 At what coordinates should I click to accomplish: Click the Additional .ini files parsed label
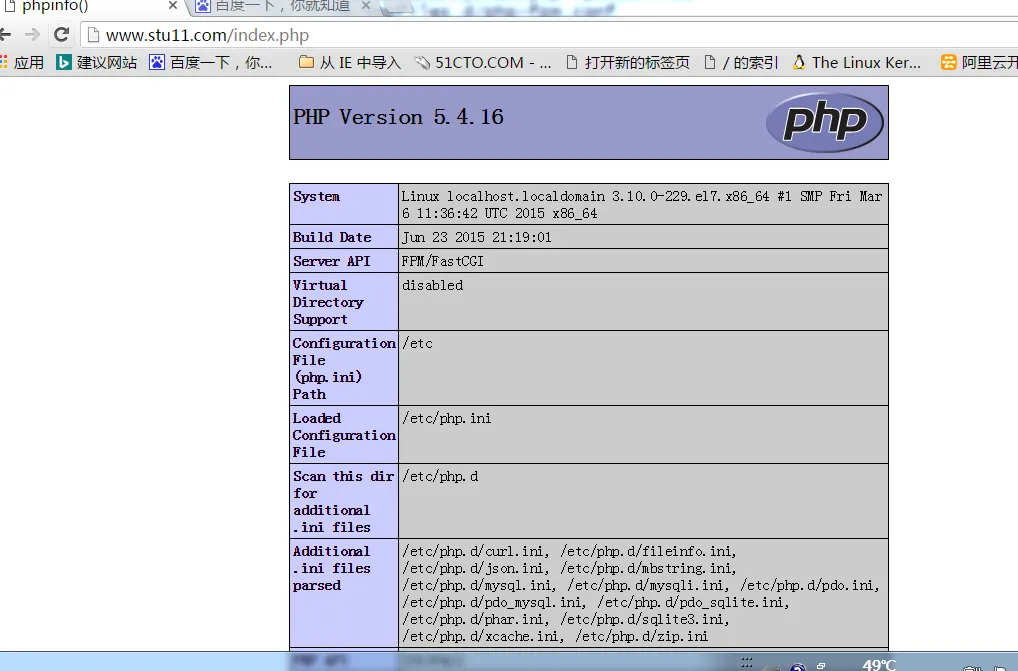click(x=332, y=568)
